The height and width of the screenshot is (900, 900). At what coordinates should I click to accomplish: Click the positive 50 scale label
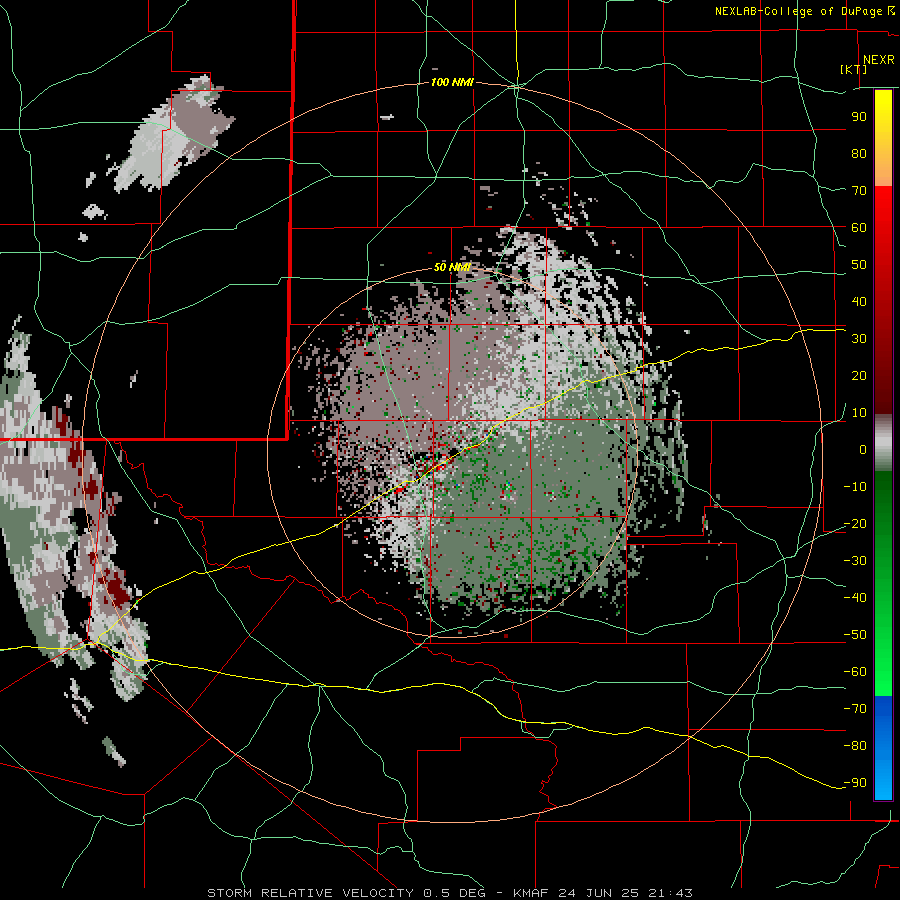pyautogui.click(x=859, y=265)
